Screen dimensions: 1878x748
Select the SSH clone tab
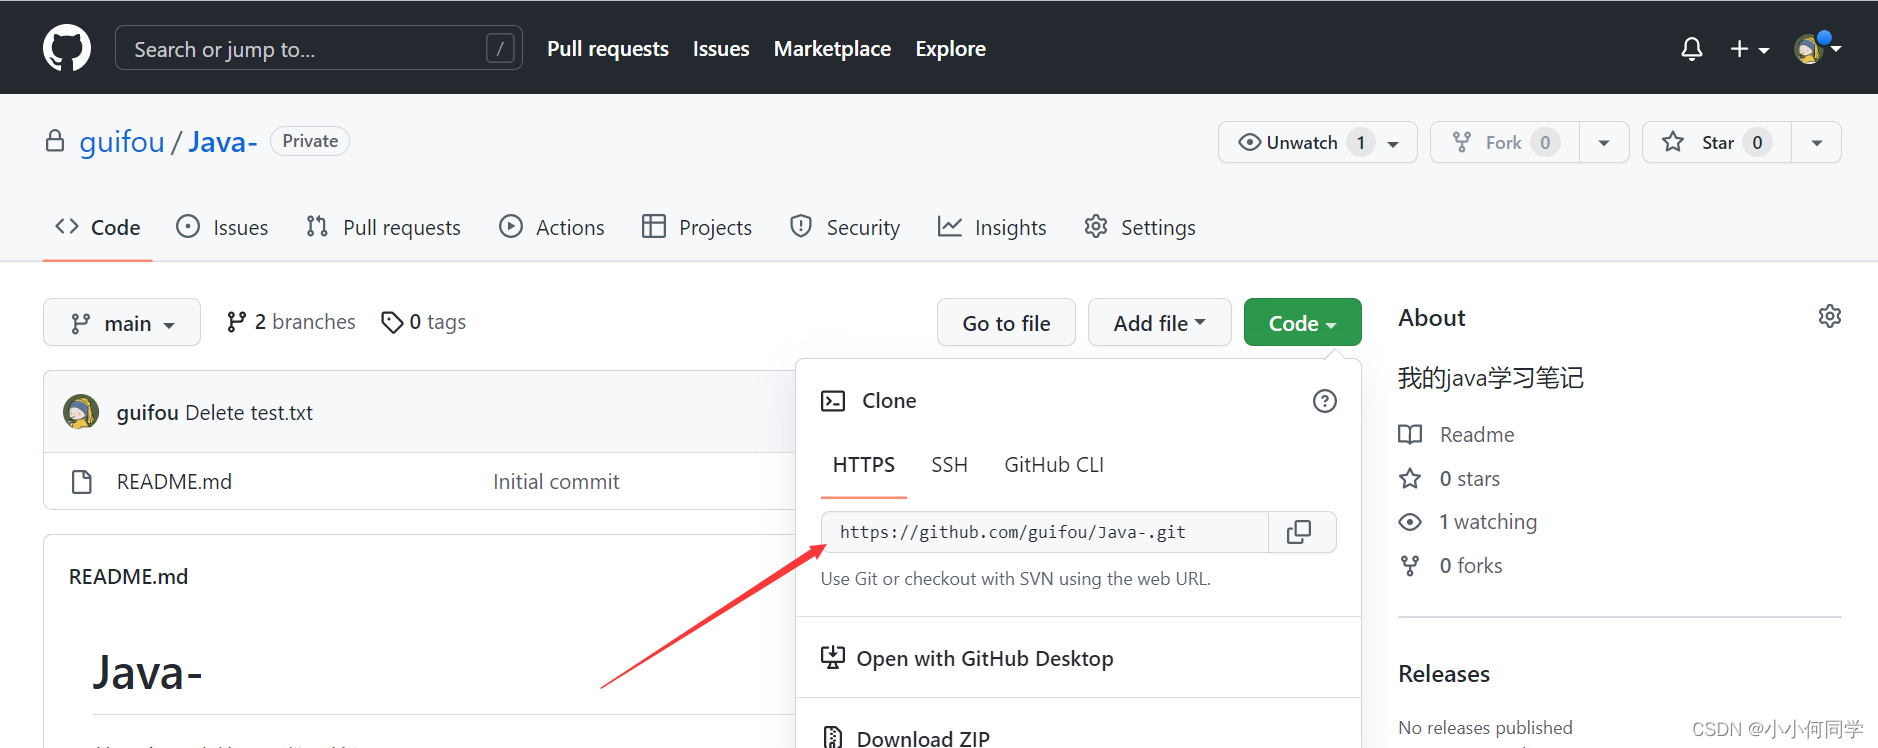click(x=949, y=465)
